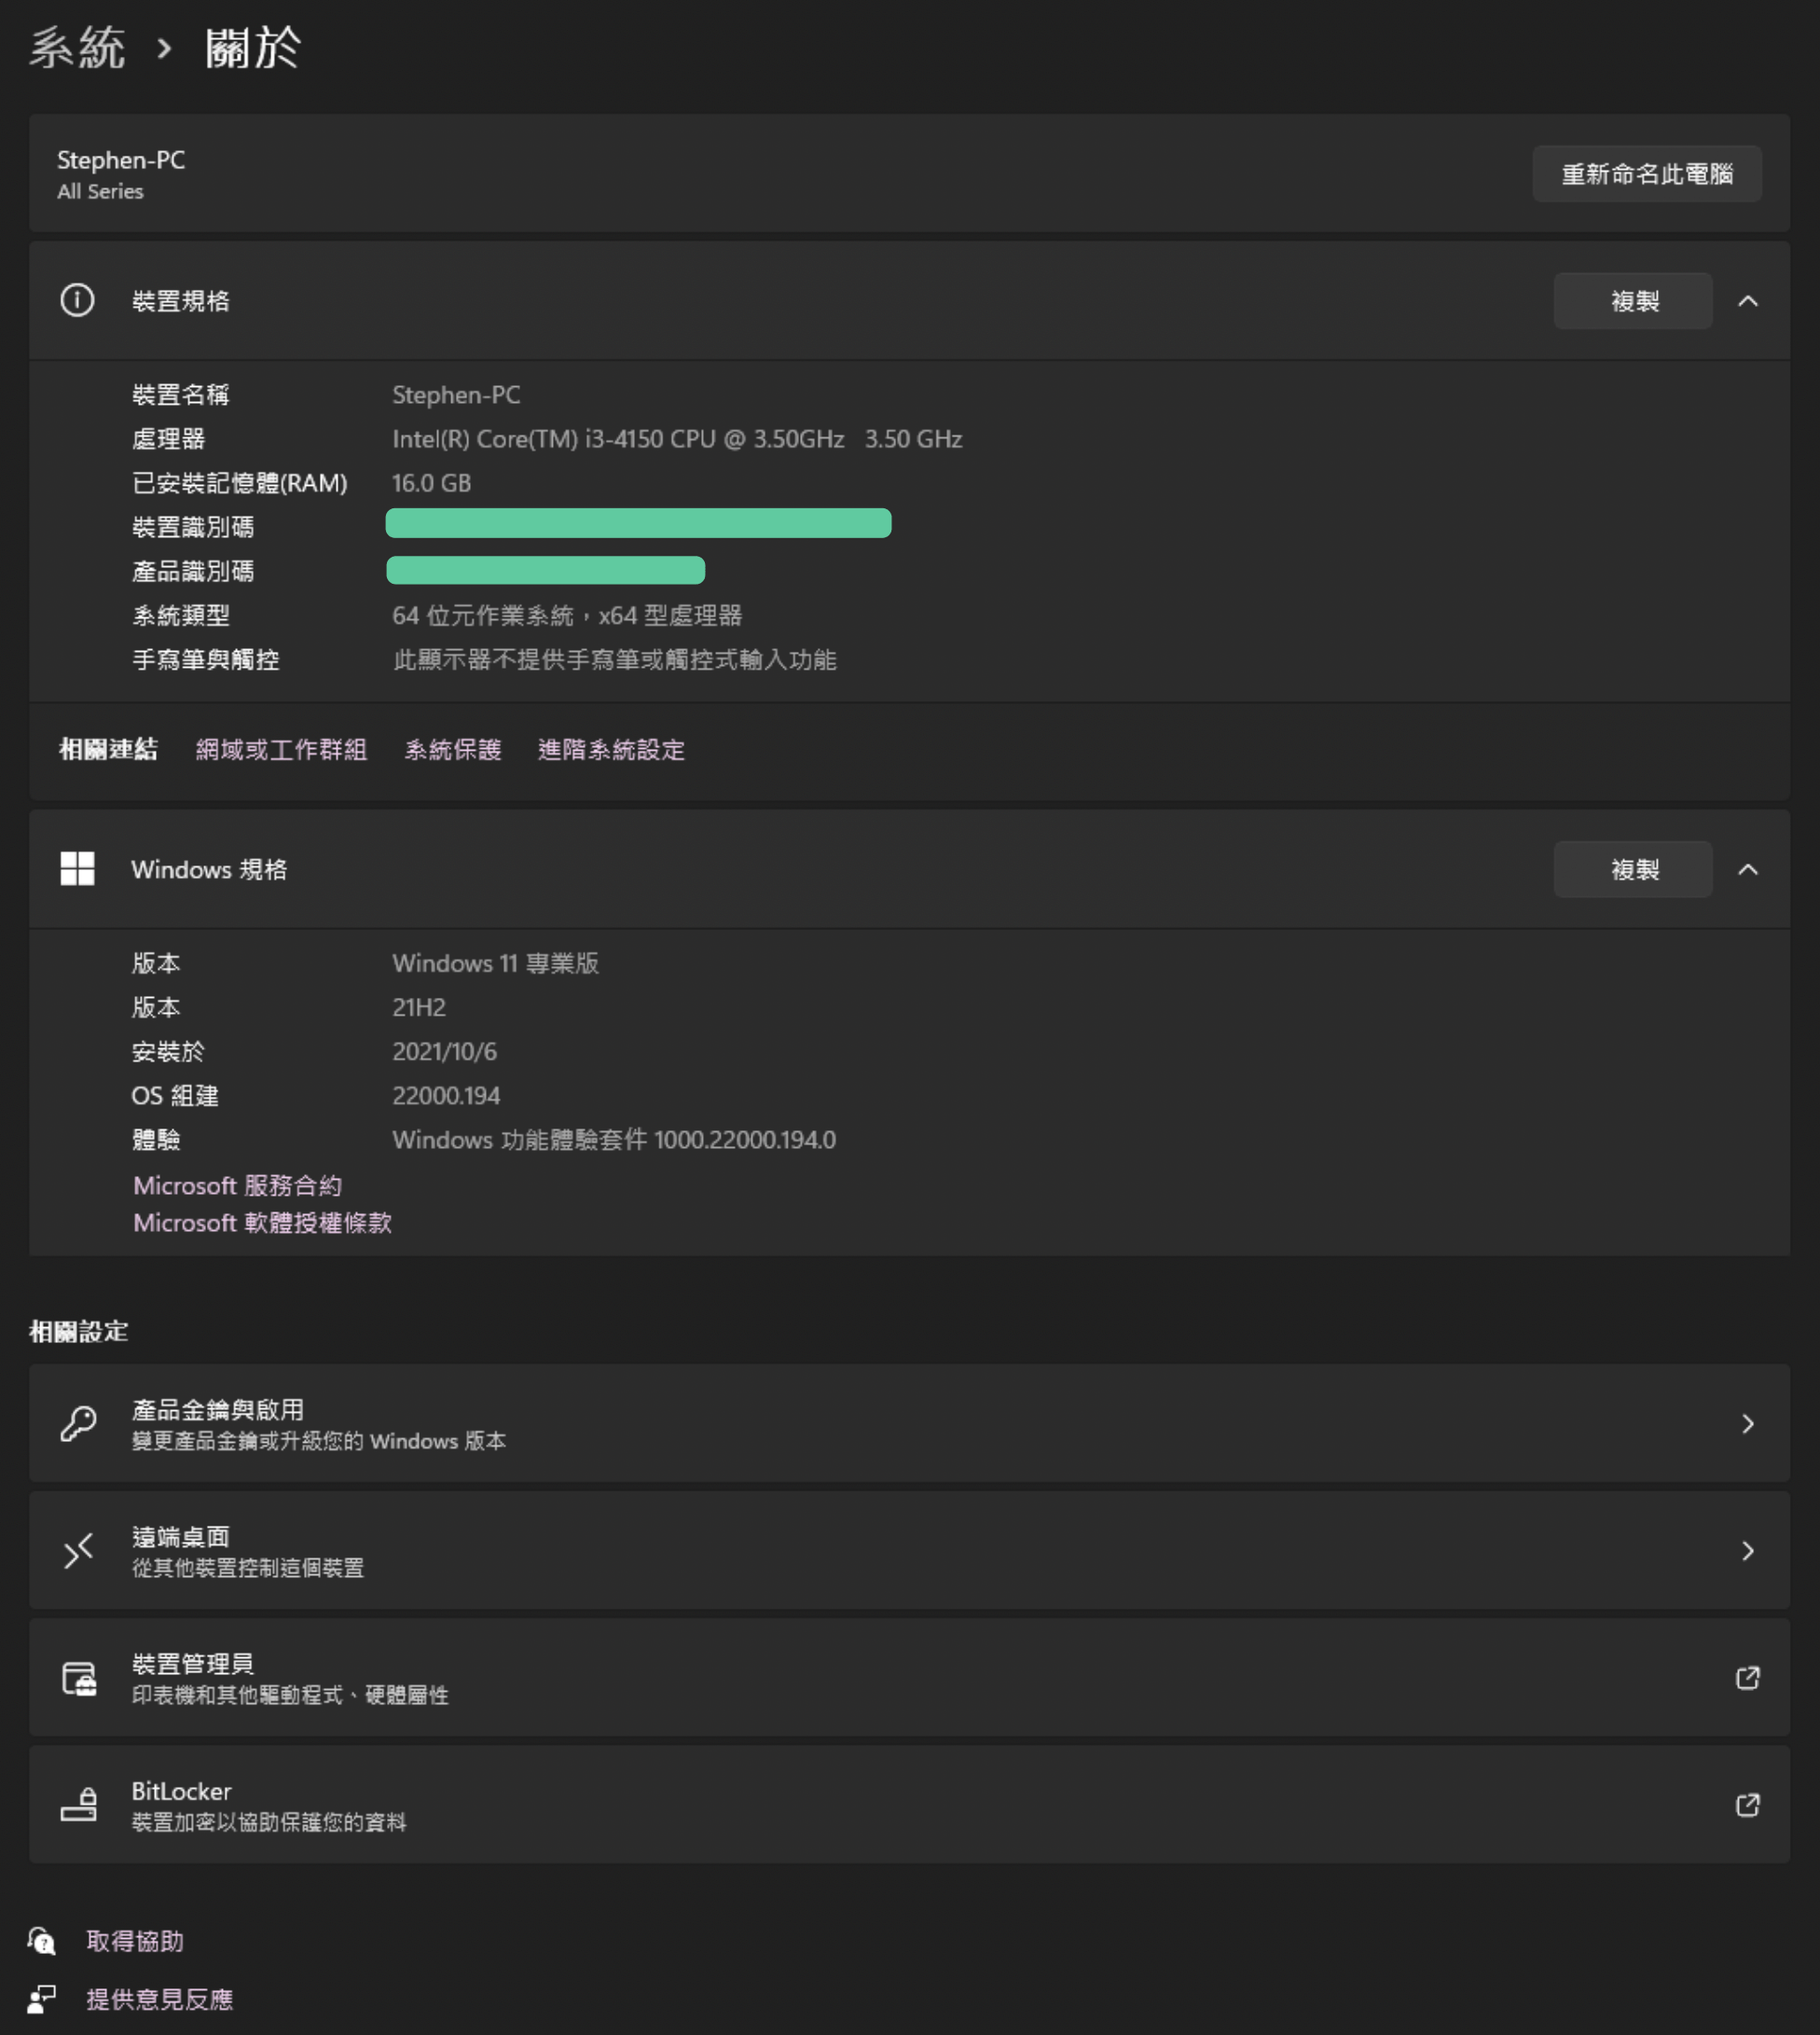Click the device manager icon for 裝置管理員
1820x2035 pixels.
click(79, 1678)
